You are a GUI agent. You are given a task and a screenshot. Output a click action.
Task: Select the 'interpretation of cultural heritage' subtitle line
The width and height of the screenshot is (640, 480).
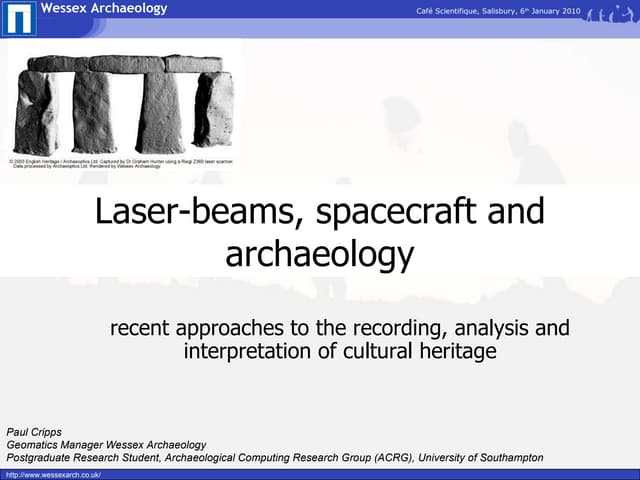coord(339,351)
